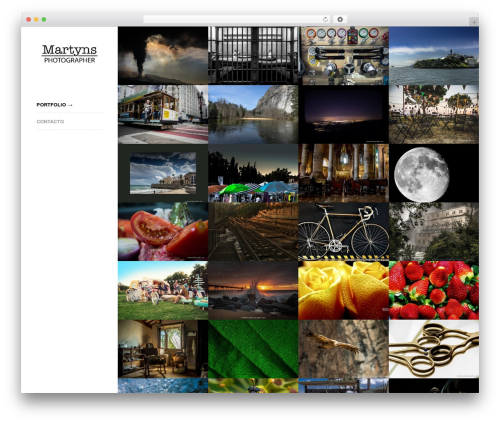500x423 pixels.
Task: Open the yellow roses photo
Action: point(344,290)
